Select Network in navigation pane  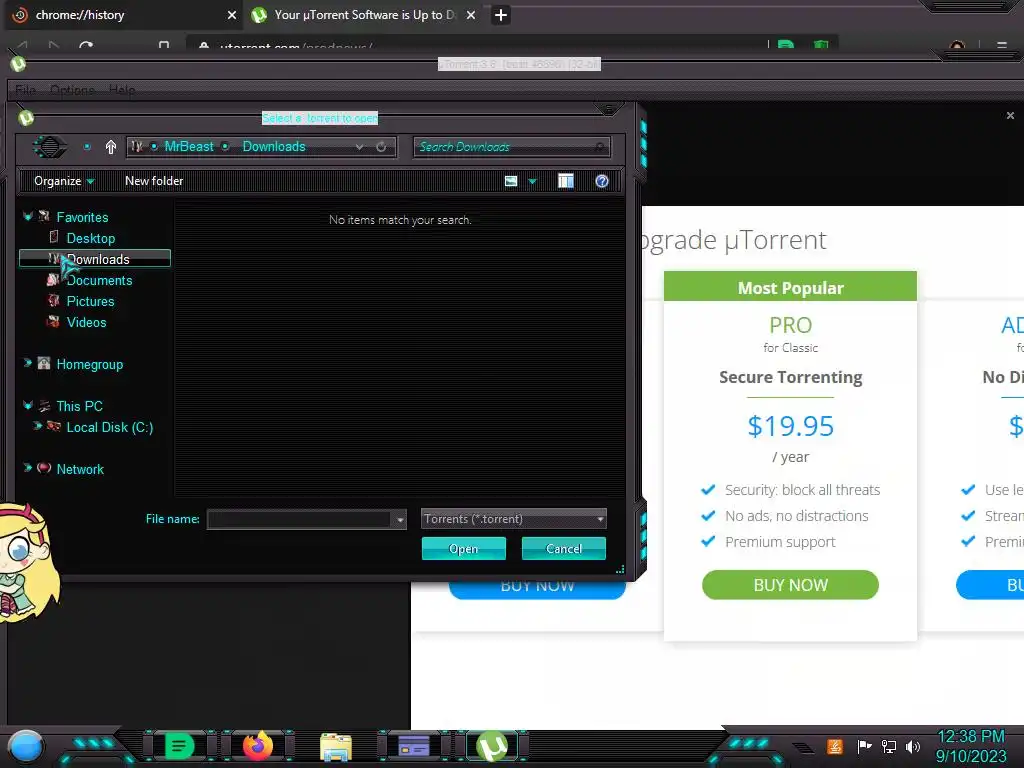(80, 469)
